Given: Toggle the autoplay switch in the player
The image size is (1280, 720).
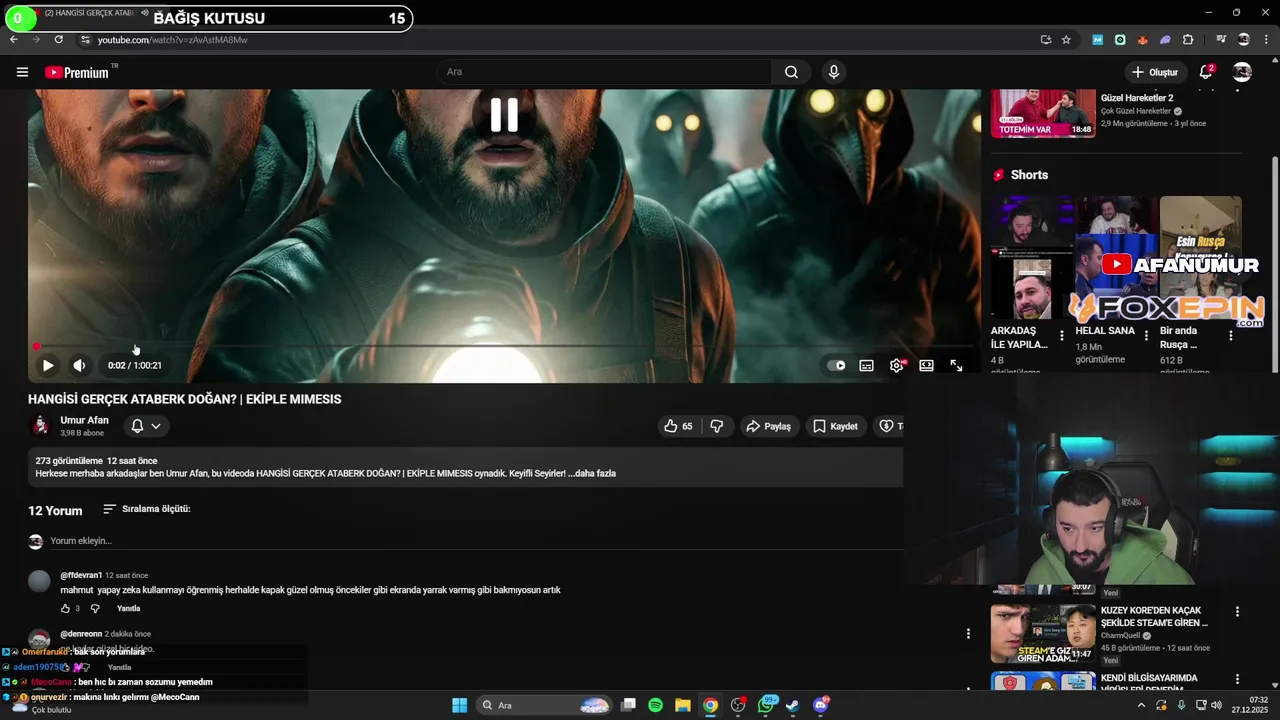Looking at the screenshot, I should coord(836,366).
